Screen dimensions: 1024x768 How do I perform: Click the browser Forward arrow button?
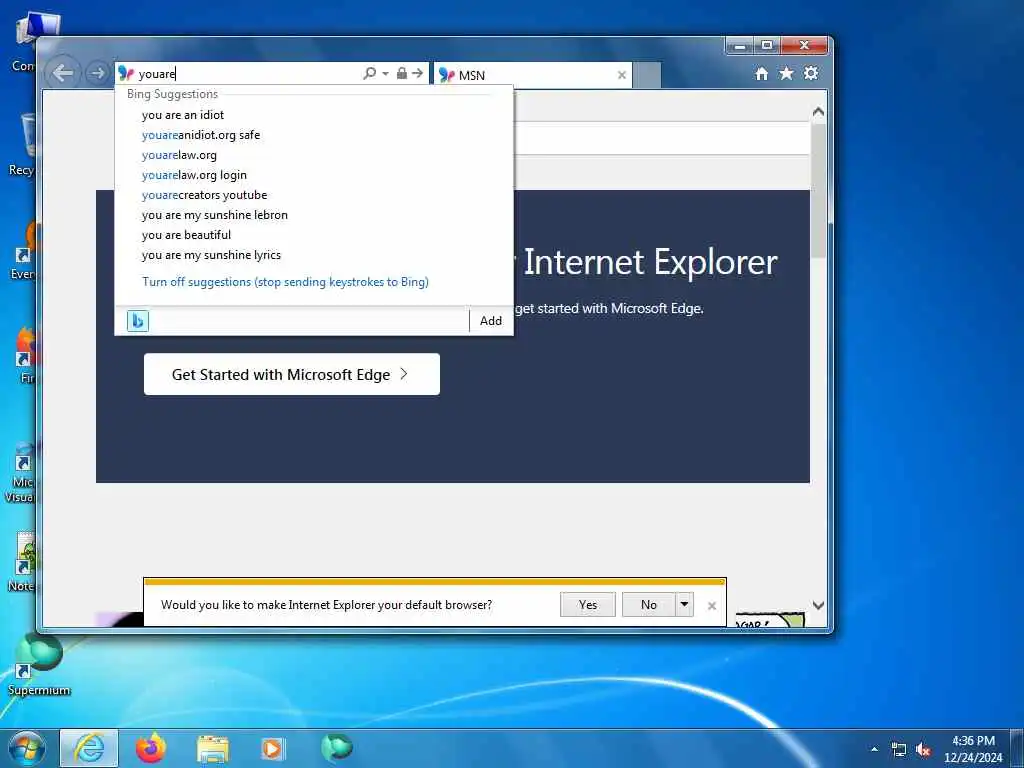pyautogui.click(x=97, y=73)
